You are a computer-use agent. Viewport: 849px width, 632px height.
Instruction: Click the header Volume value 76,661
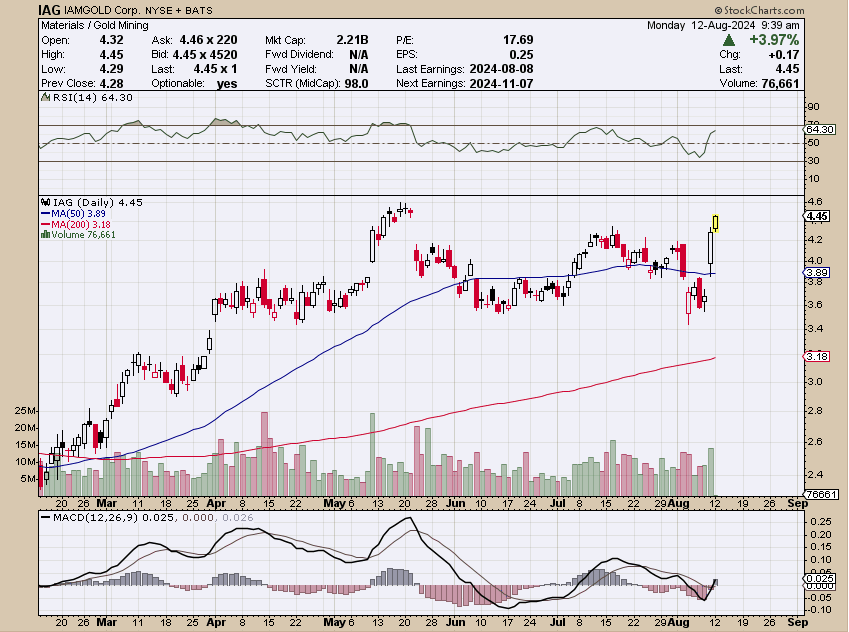coord(780,83)
